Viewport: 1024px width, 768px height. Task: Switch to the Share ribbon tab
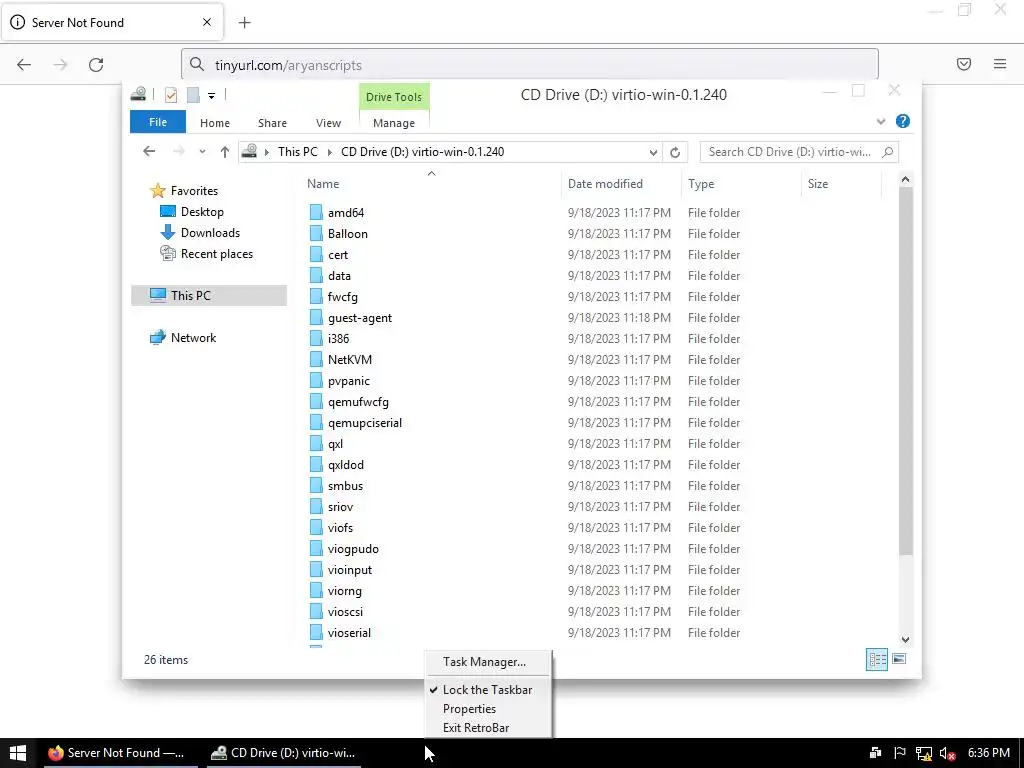[x=272, y=123]
